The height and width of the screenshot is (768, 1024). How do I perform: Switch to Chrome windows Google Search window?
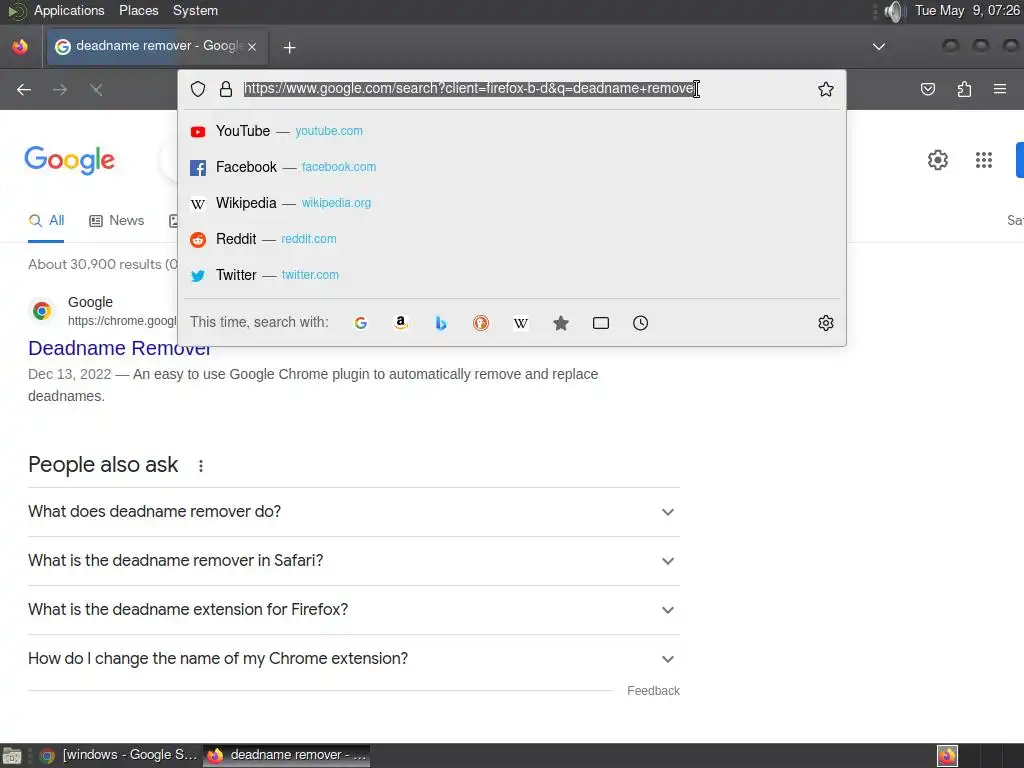[x=118, y=755]
